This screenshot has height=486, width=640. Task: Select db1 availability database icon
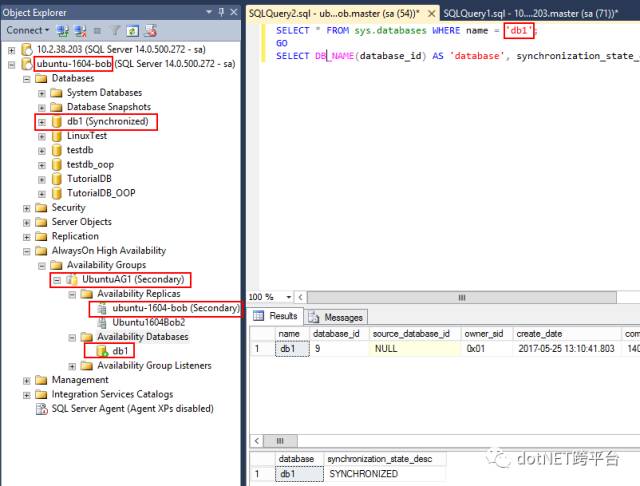(x=102, y=351)
